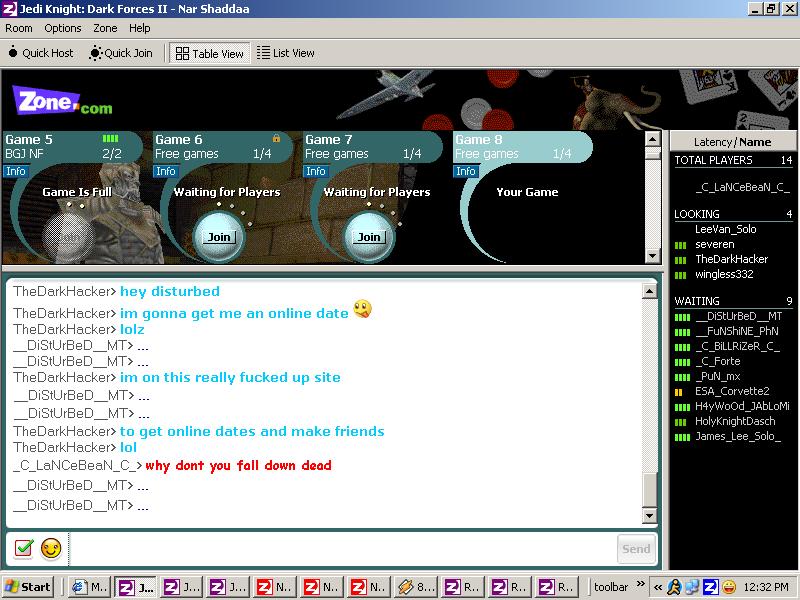The height and width of the screenshot is (600, 800).
Task: Click the 12:32 PM clock
Action: [x=766, y=587]
